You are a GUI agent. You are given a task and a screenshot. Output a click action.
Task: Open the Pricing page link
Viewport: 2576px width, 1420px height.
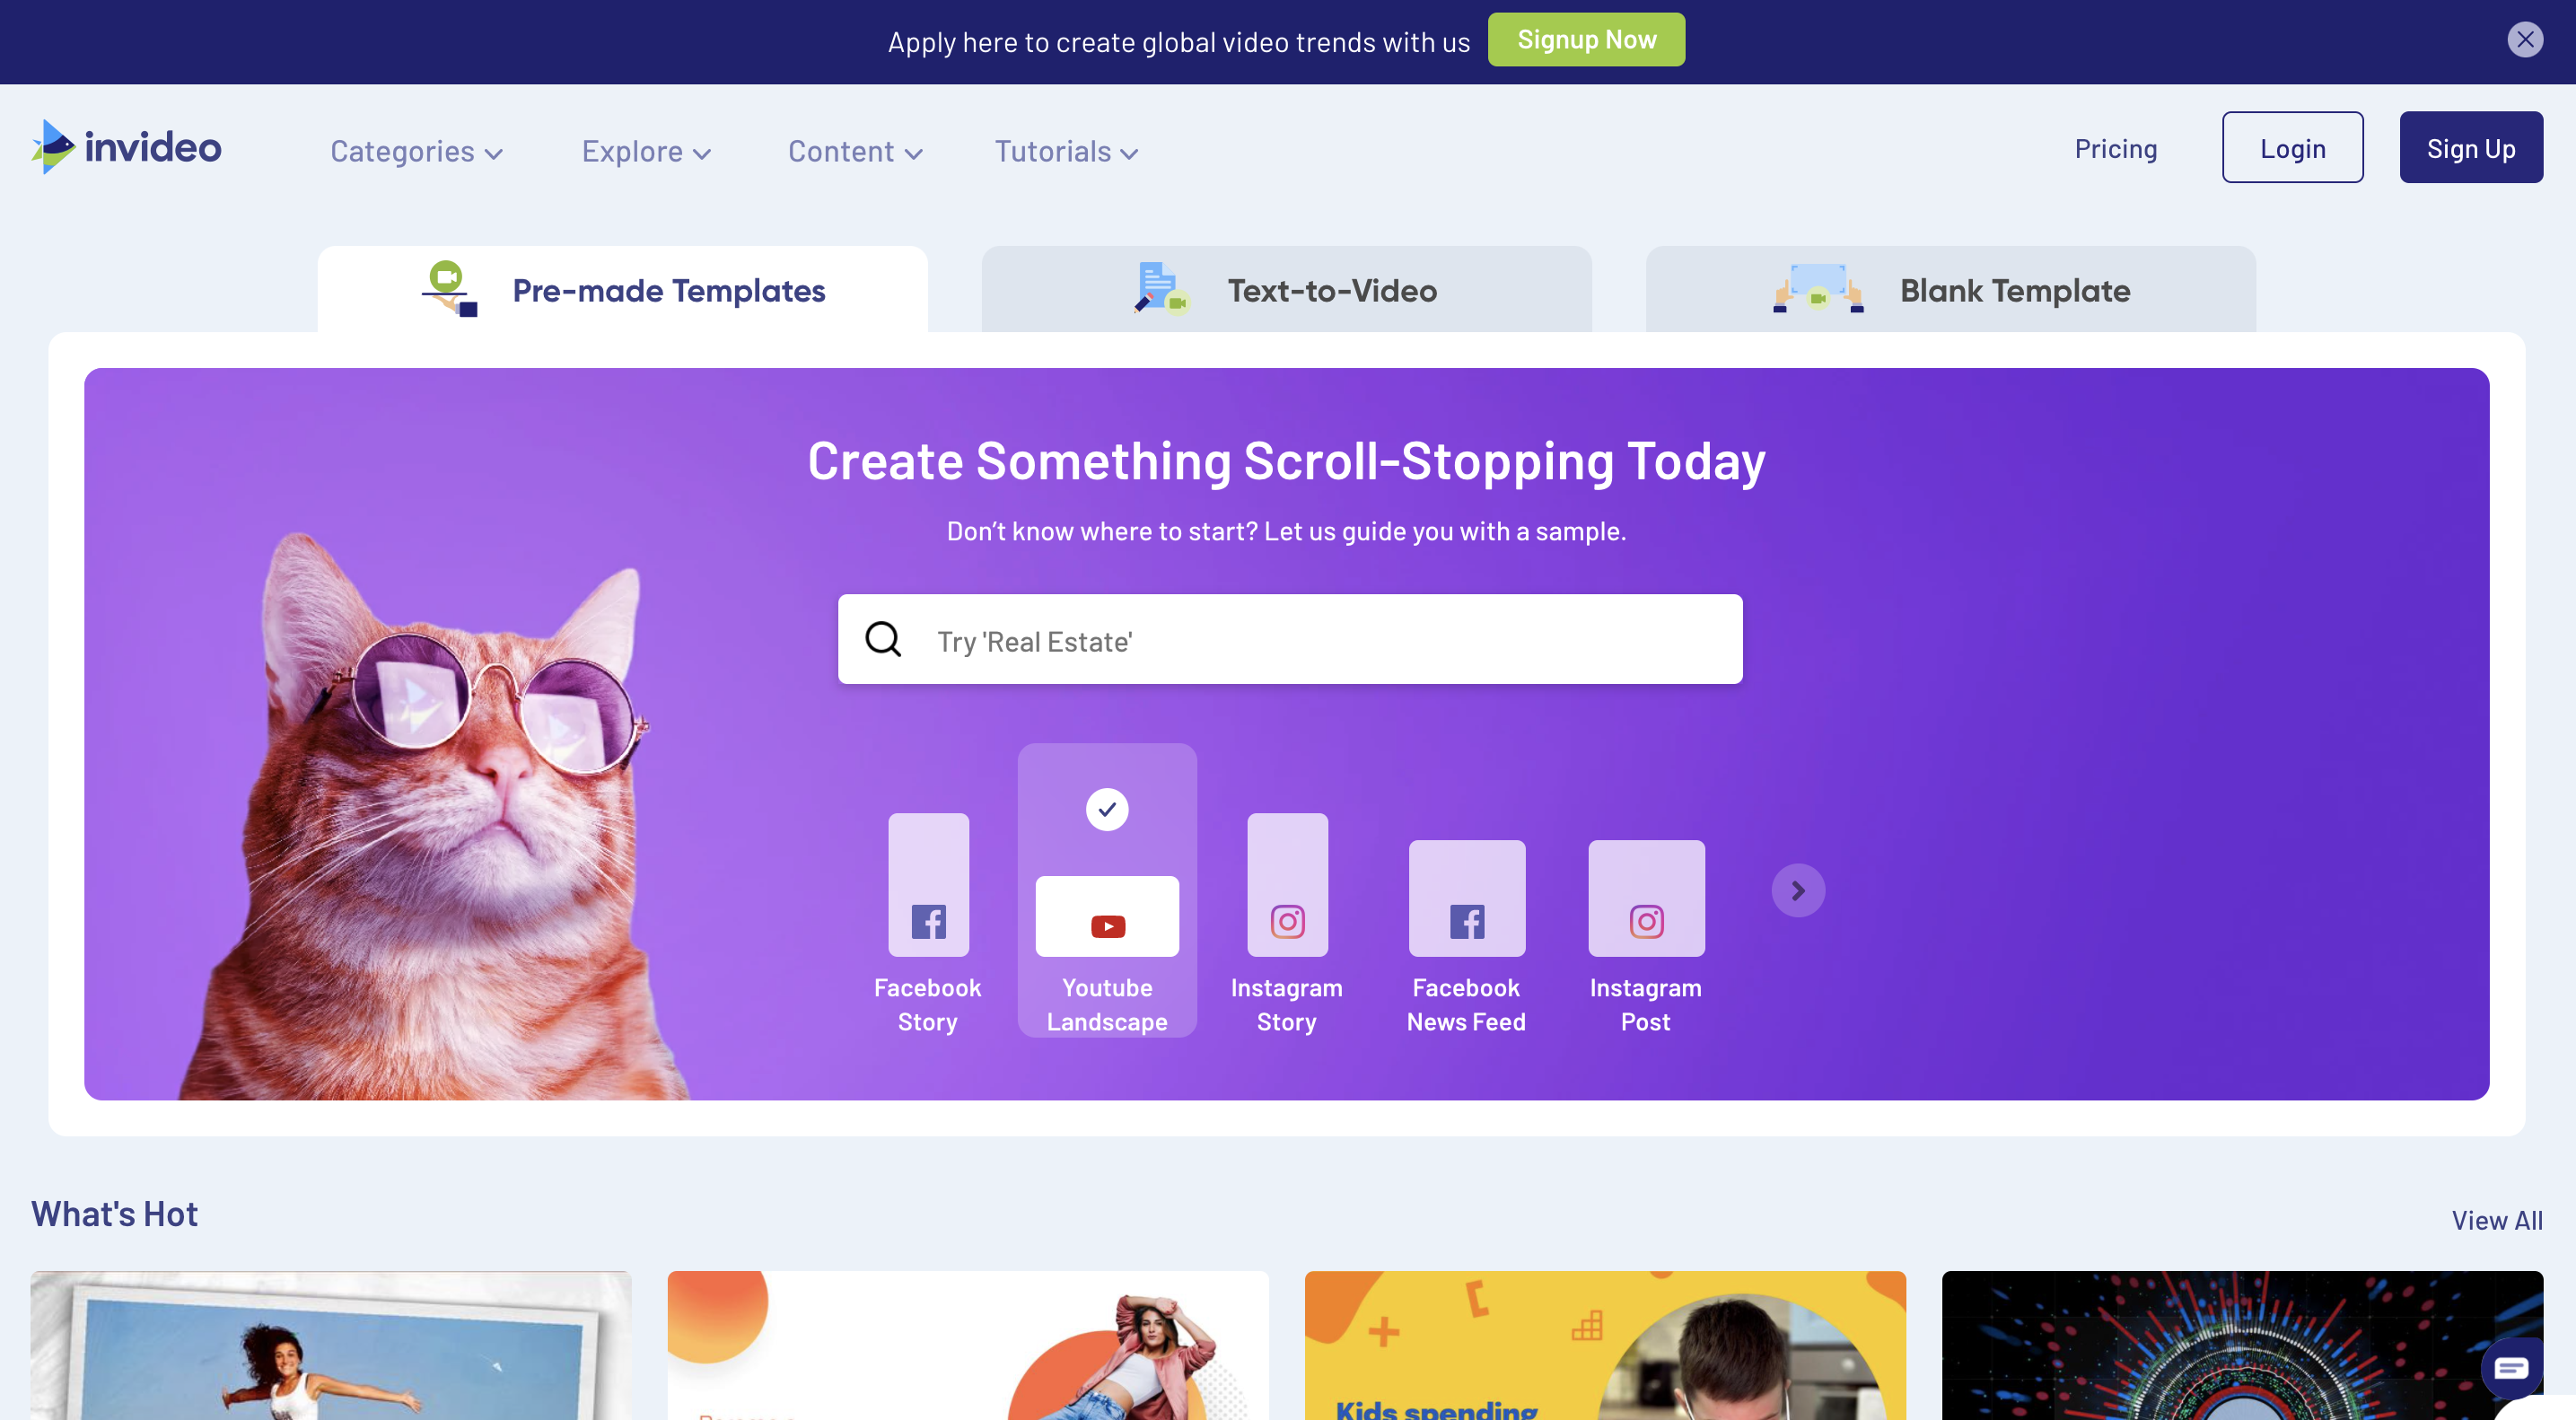pos(2116,148)
